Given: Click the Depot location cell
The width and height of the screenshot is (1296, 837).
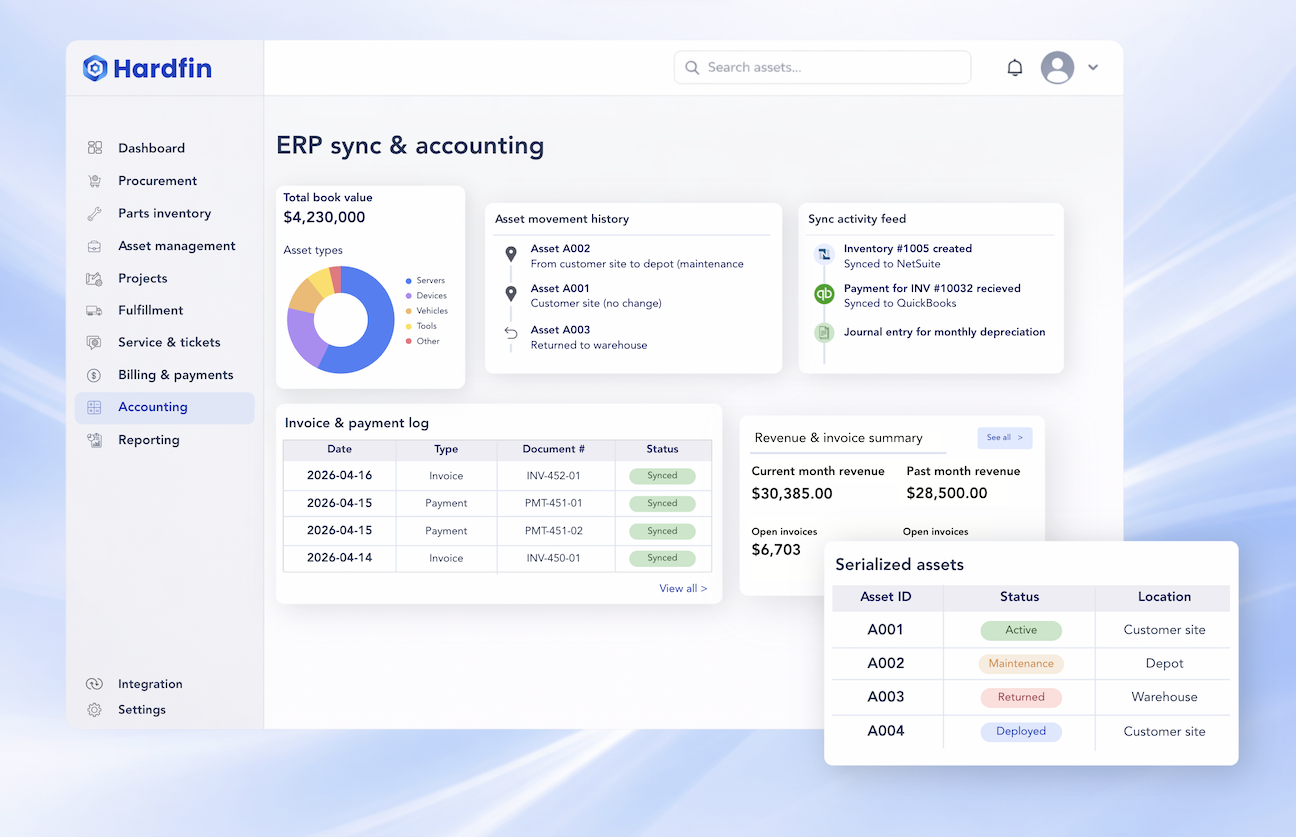Looking at the screenshot, I should coord(1164,663).
